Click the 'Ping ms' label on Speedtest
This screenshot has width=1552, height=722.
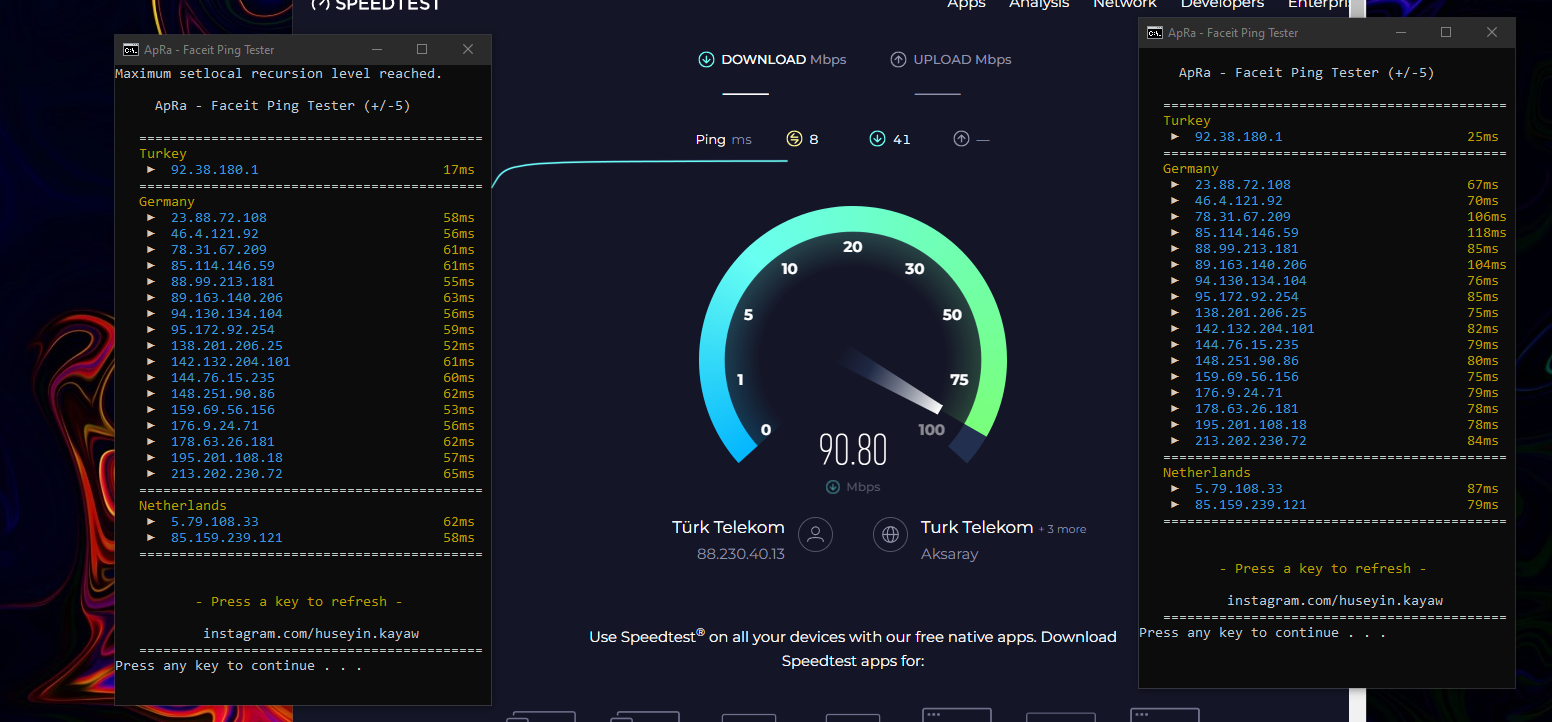click(x=723, y=139)
